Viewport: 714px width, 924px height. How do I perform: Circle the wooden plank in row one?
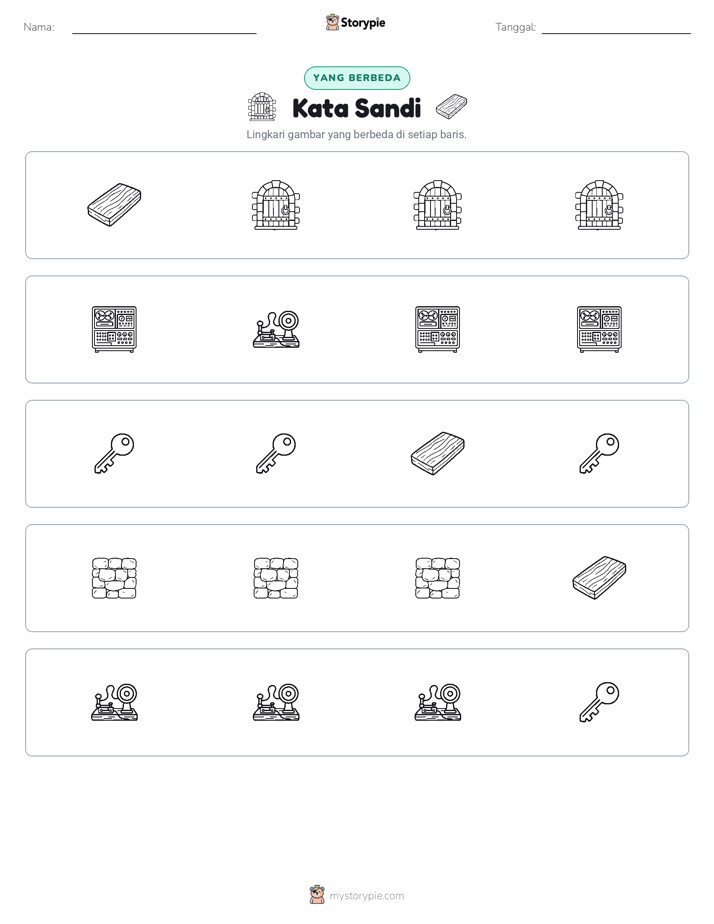click(114, 205)
